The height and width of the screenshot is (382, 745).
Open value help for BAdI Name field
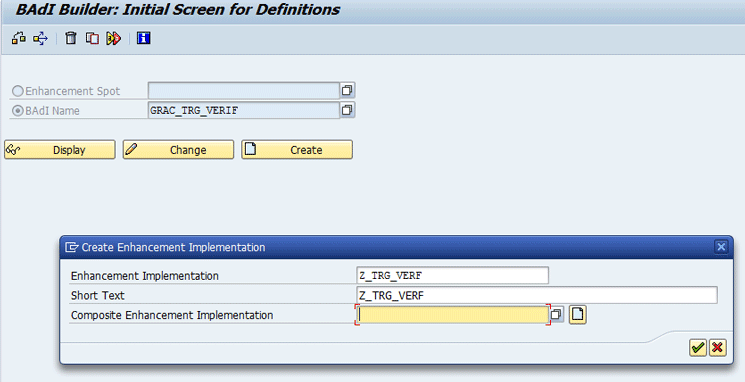click(x=347, y=110)
